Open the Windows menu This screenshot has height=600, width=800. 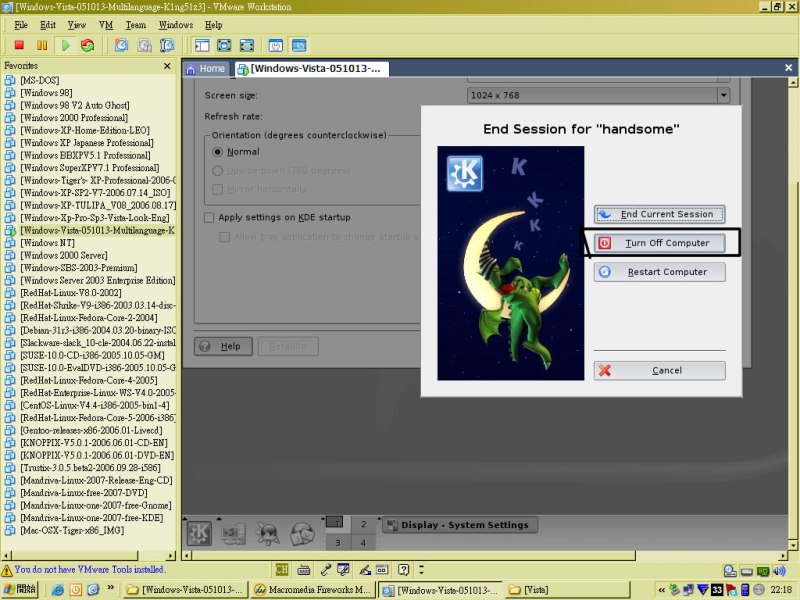pyautogui.click(x=176, y=25)
